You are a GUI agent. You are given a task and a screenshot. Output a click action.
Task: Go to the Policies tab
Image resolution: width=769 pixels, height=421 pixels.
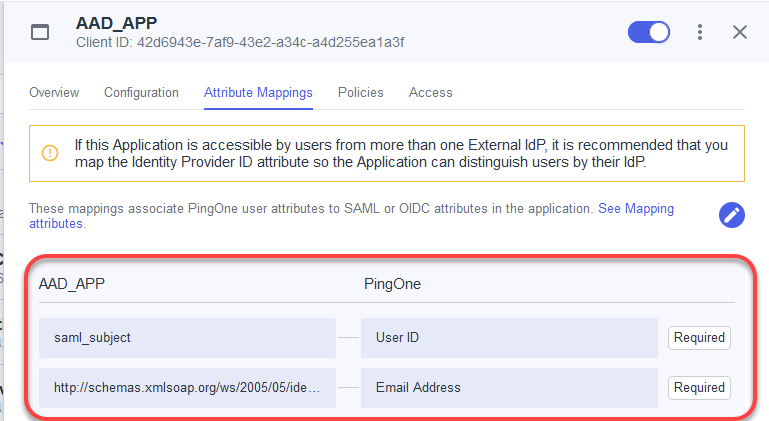click(x=360, y=92)
